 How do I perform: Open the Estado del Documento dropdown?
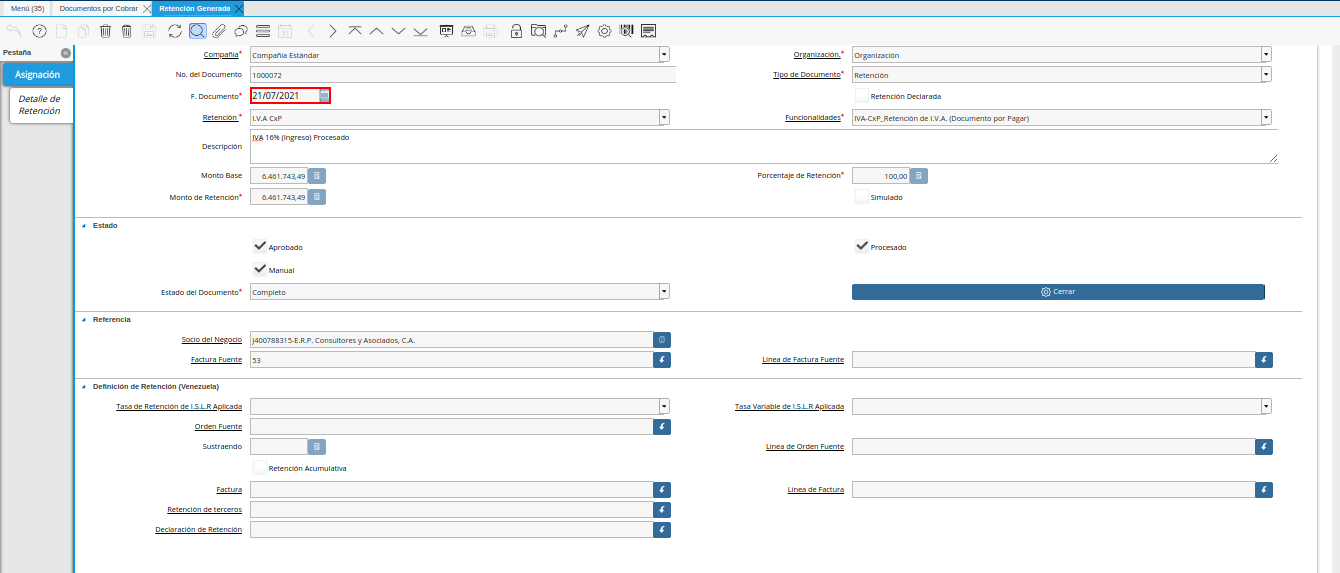pyautogui.click(x=664, y=292)
